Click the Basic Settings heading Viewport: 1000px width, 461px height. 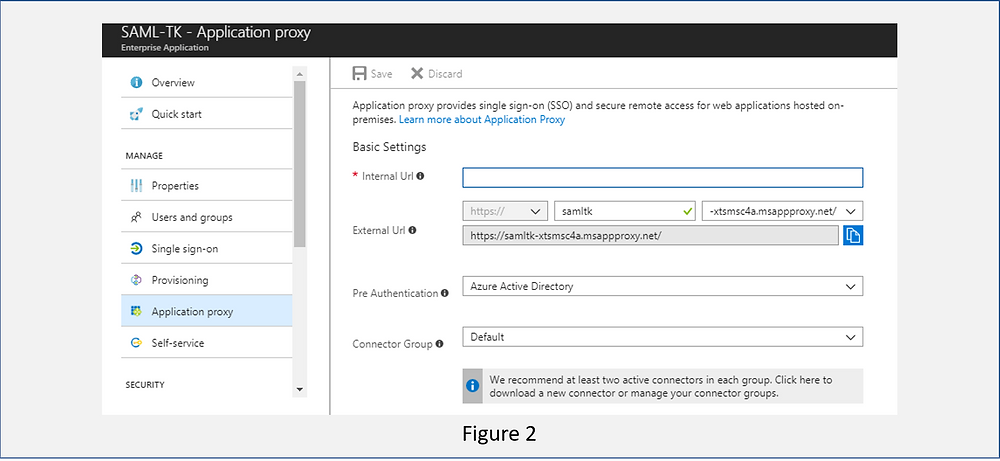pyautogui.click(x=390, y=147)
